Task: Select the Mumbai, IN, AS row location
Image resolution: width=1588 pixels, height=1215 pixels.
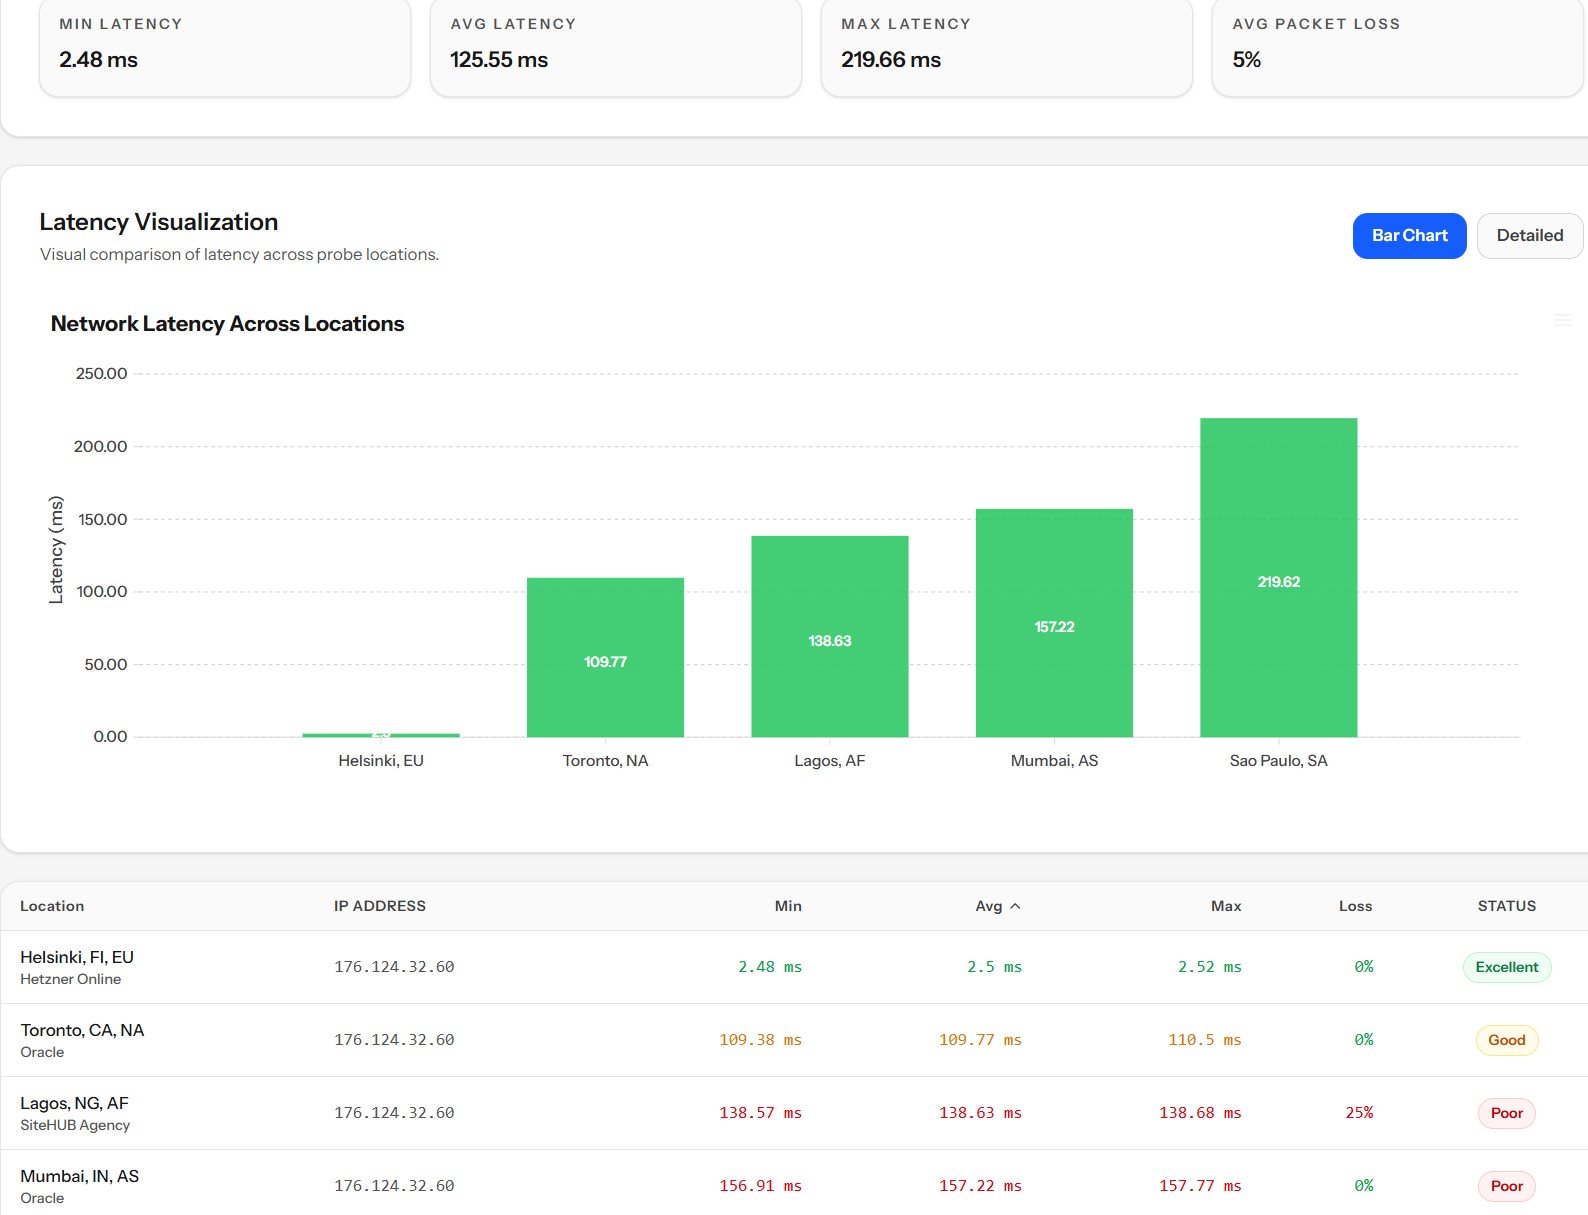Action: click(x=79, y=1177)
